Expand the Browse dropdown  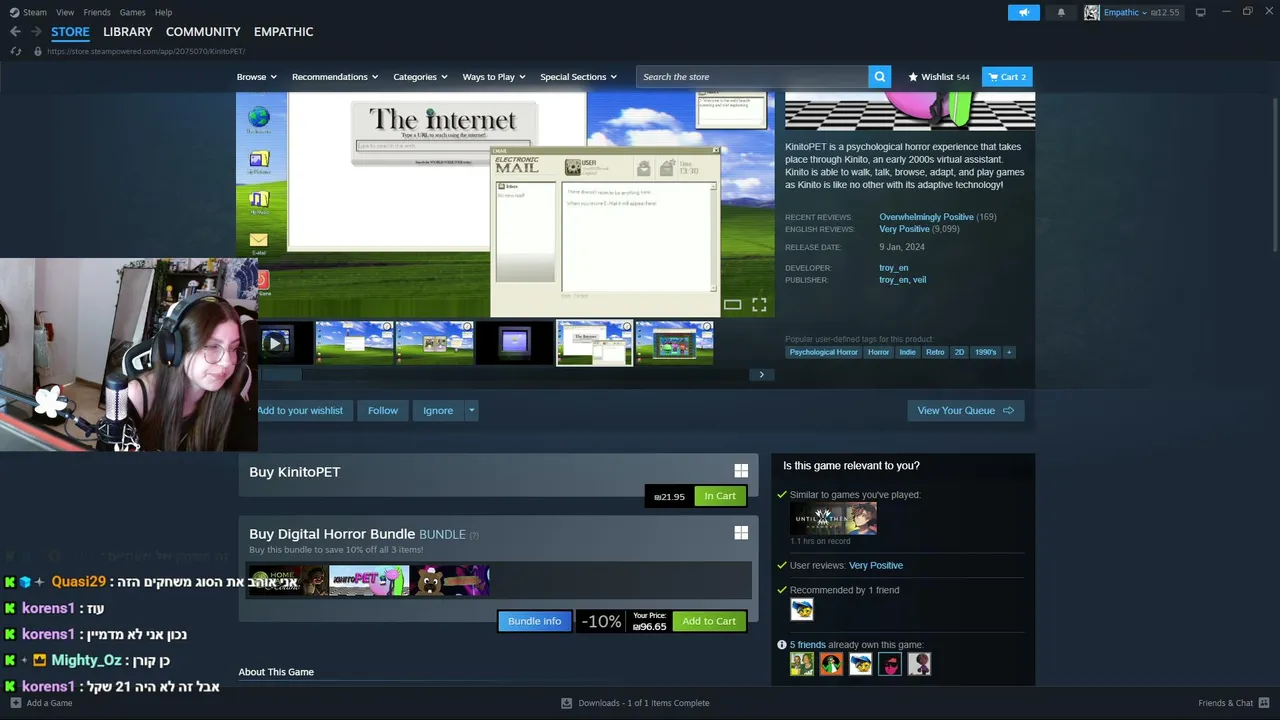[256, 77]
